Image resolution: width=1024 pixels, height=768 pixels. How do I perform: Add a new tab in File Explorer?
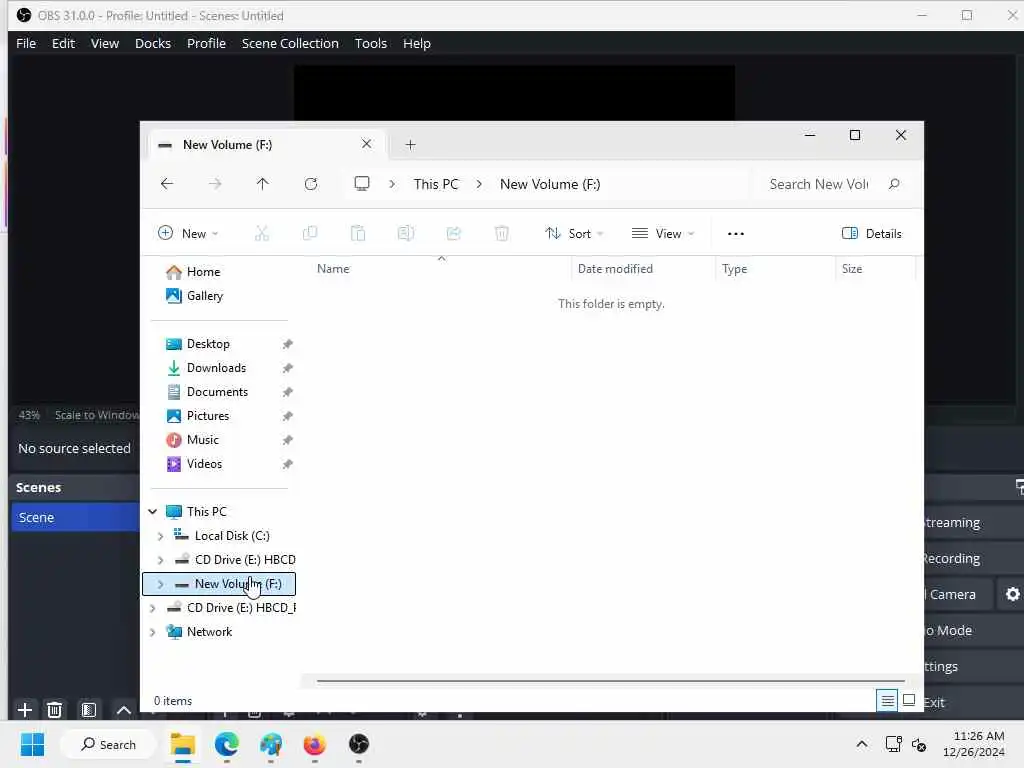(x=410, y=145)
